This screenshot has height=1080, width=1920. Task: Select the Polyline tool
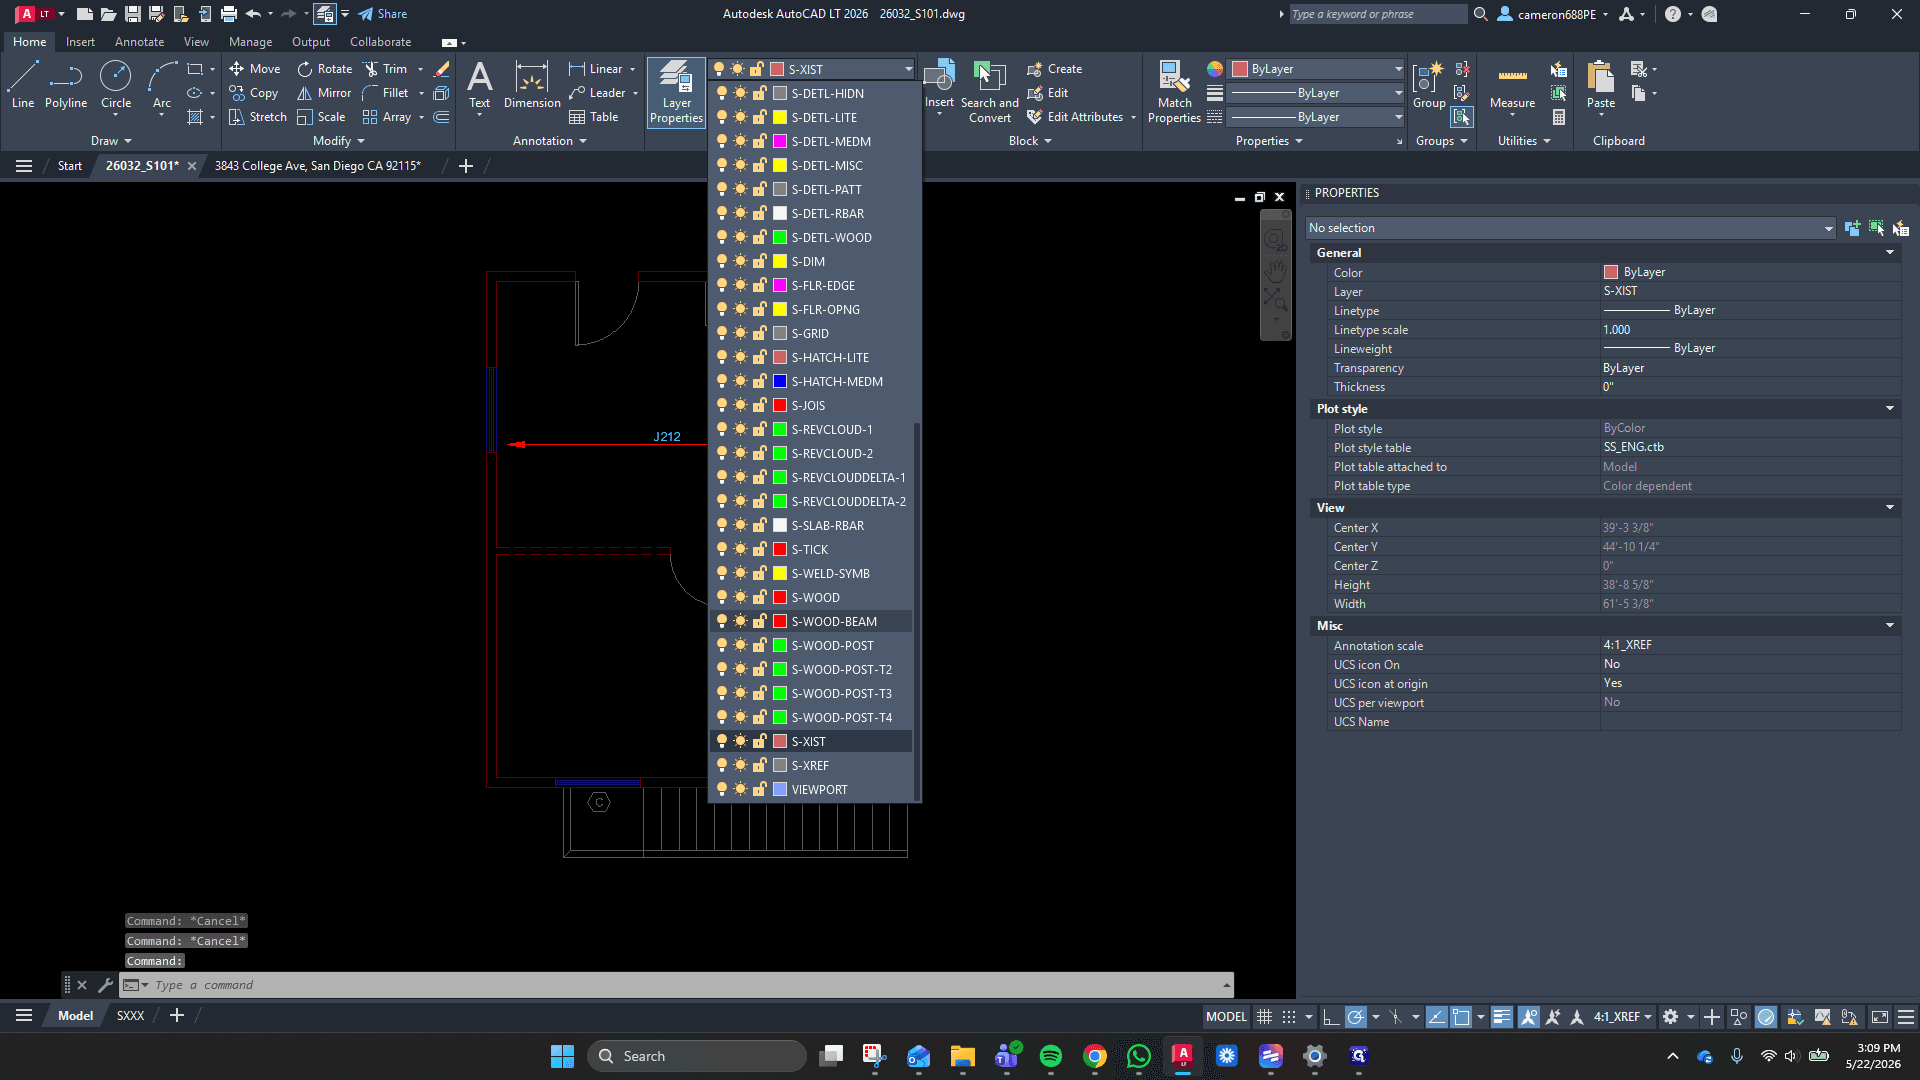[x=66, y=85]
